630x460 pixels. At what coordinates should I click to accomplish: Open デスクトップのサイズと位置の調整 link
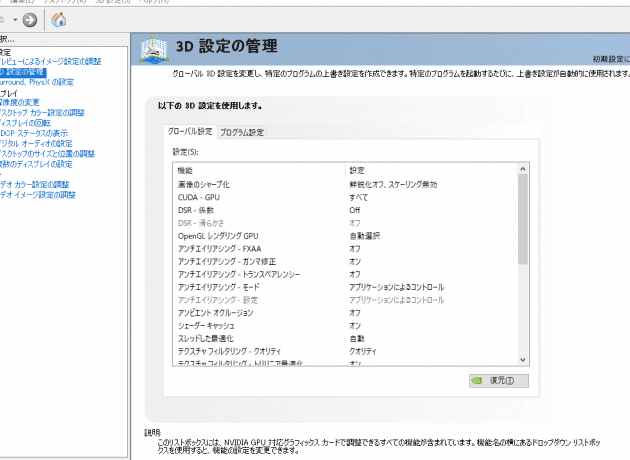click(47, 154)
